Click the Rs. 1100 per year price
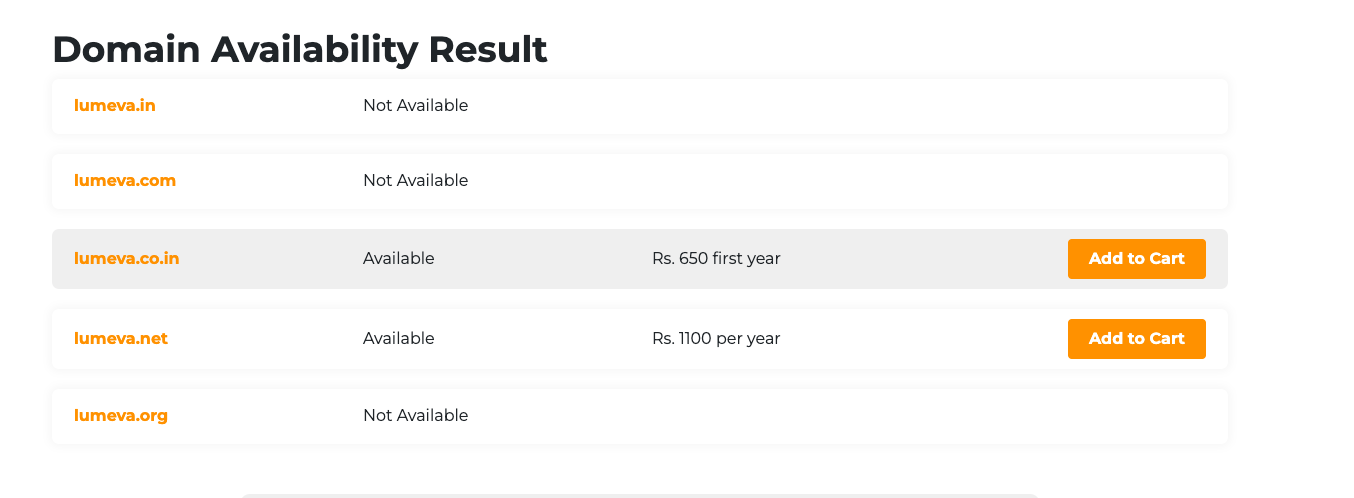 [x=716, y=338]
